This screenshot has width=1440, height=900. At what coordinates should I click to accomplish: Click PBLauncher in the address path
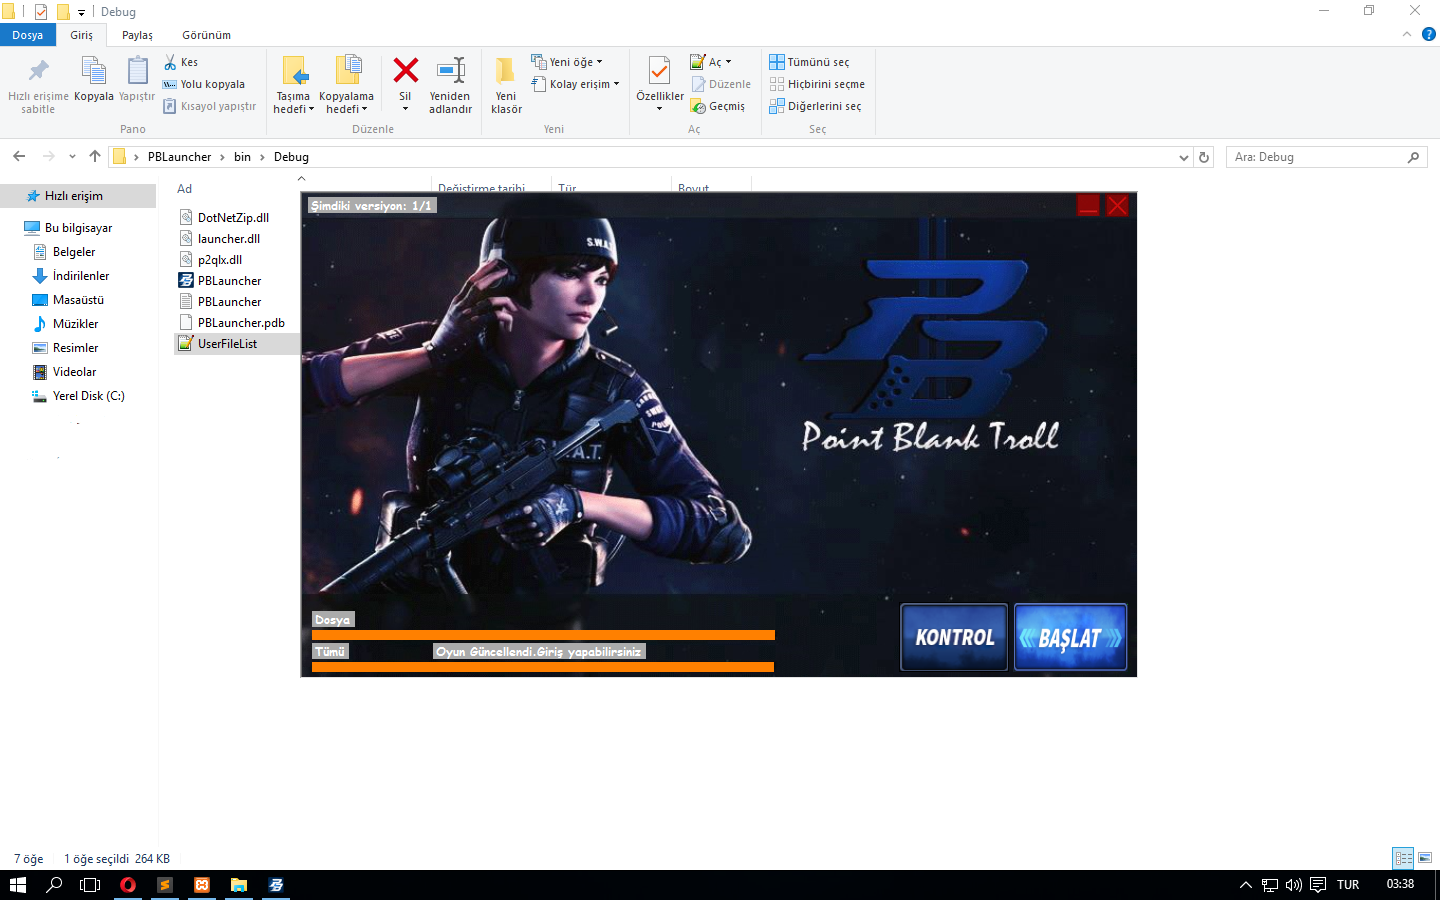[179, 157]
